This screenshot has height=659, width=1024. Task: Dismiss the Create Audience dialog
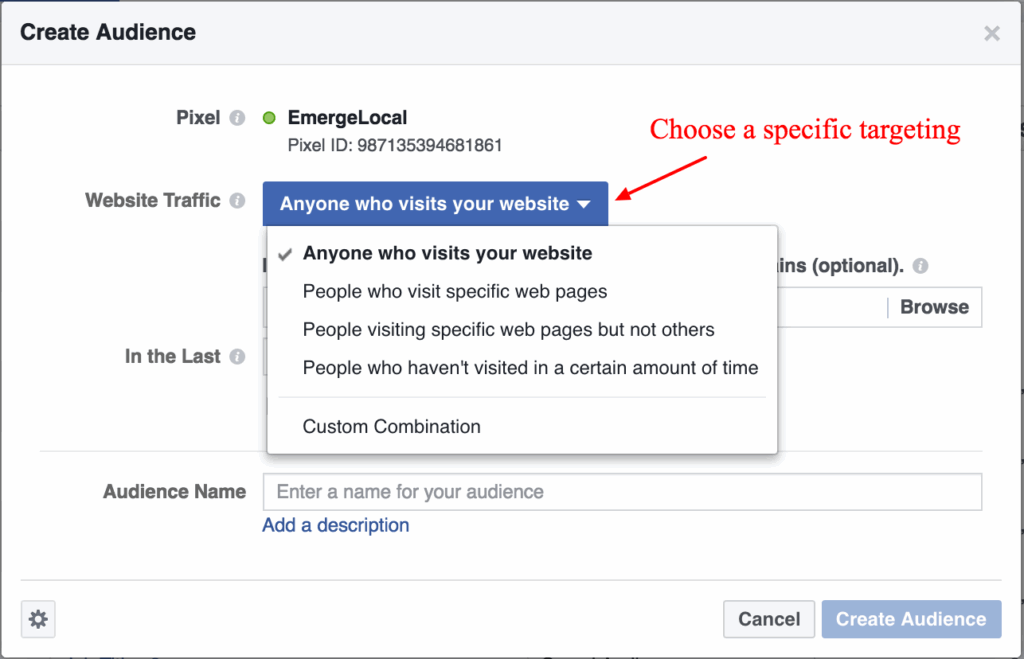pos(991,32)
